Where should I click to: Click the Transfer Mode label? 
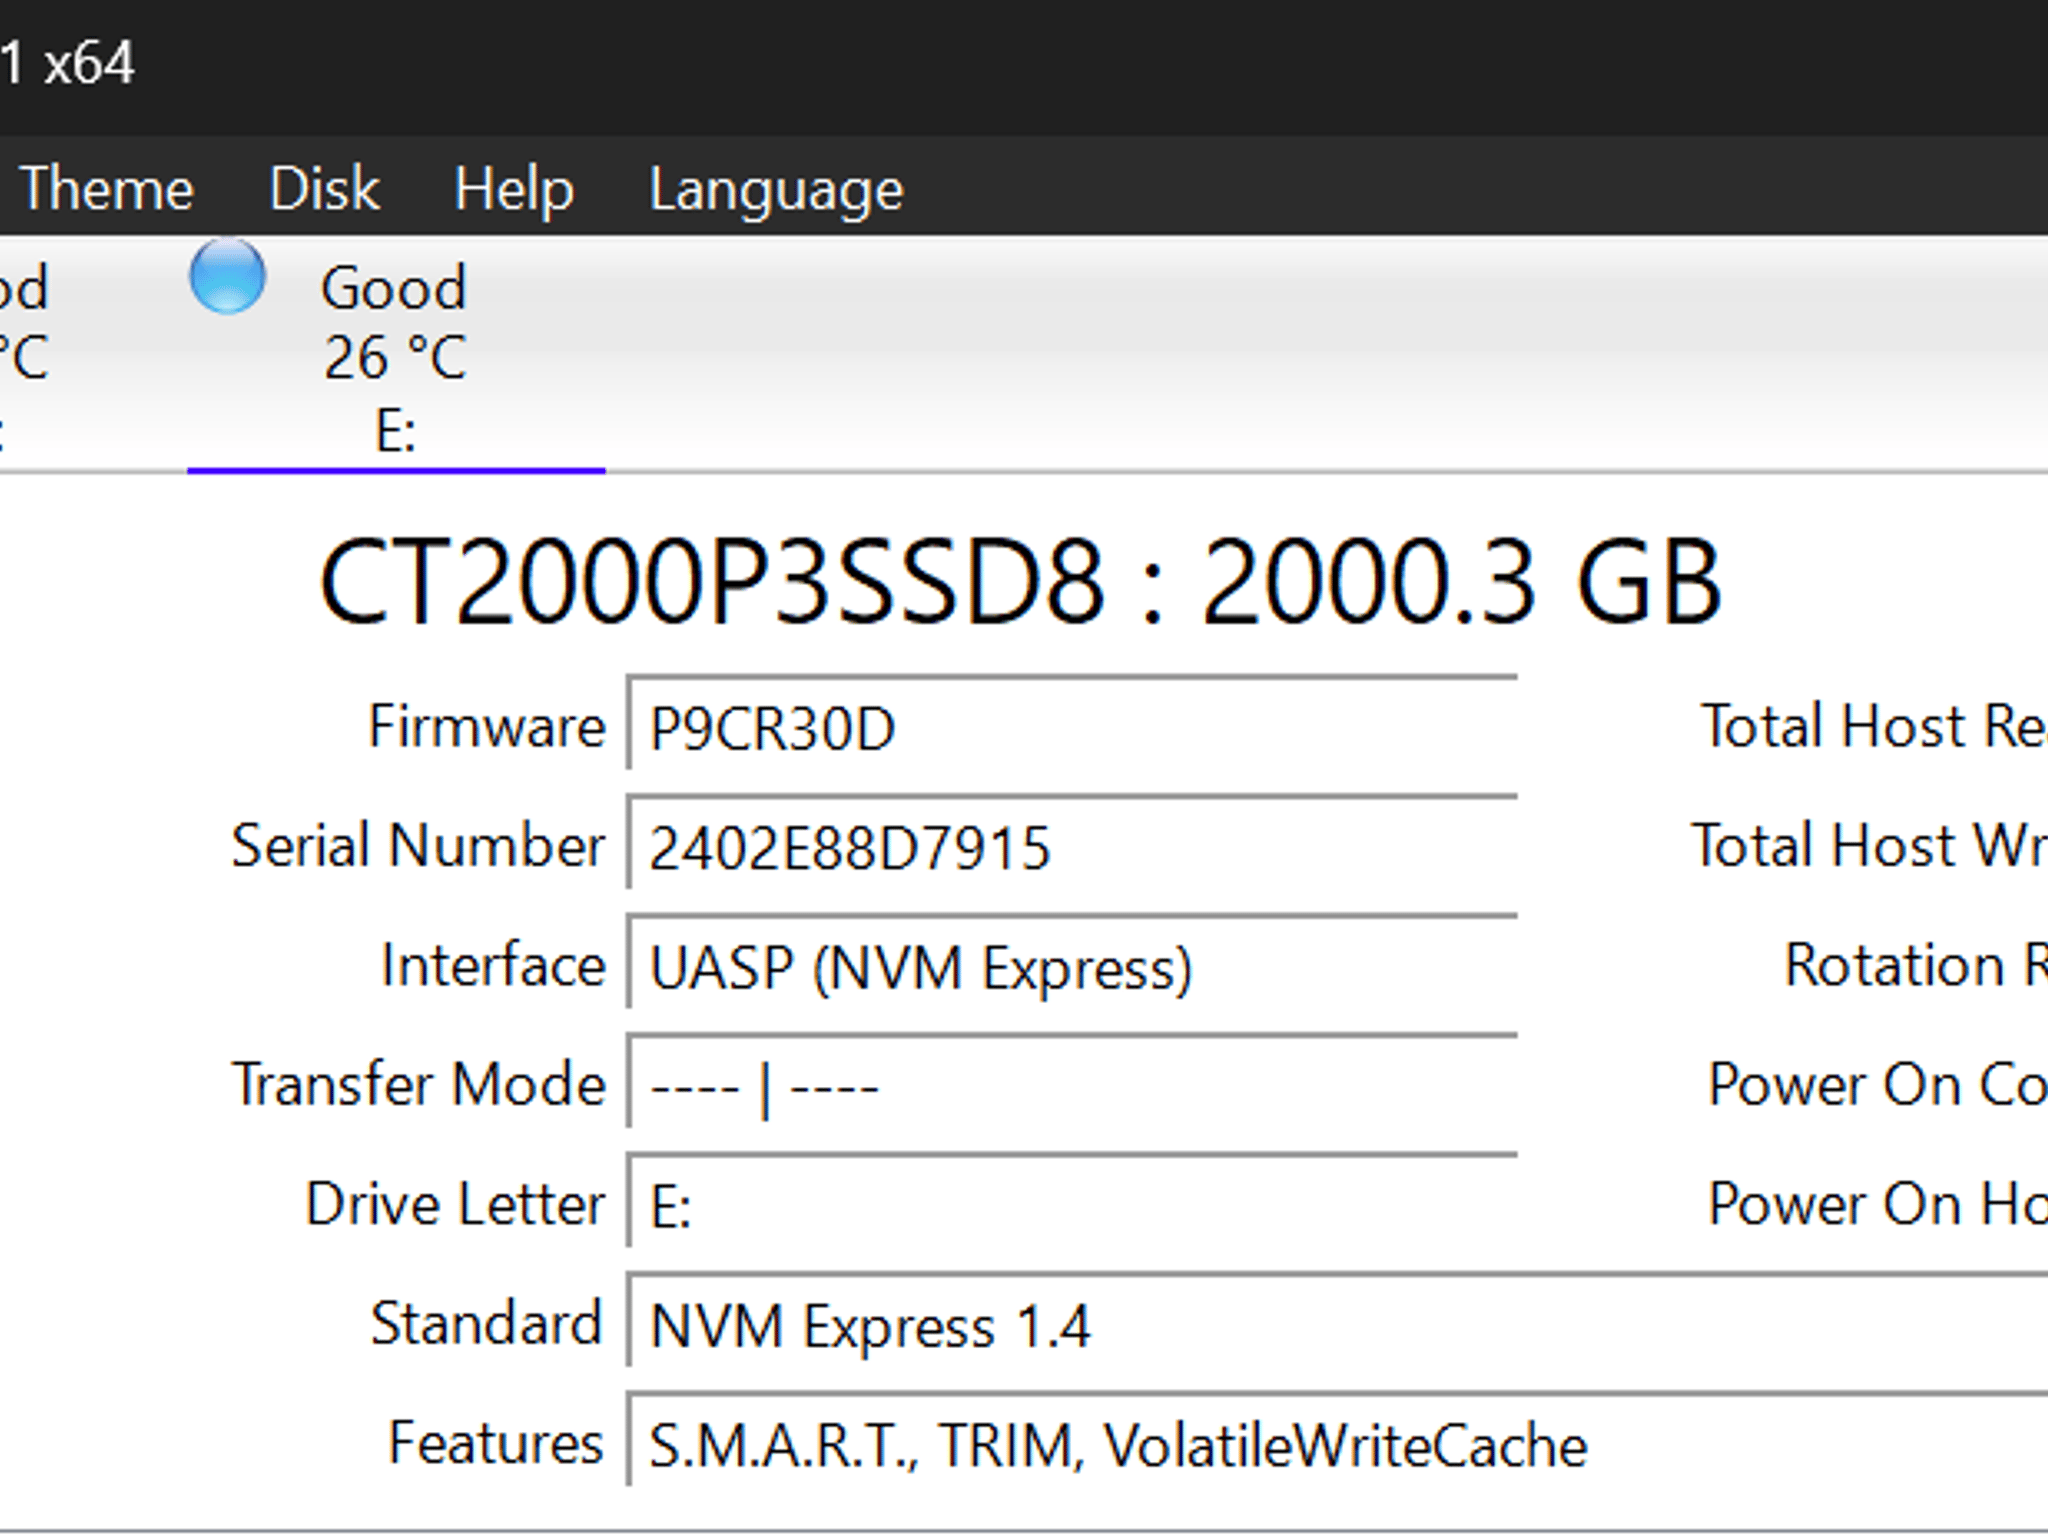[419, 1084]
